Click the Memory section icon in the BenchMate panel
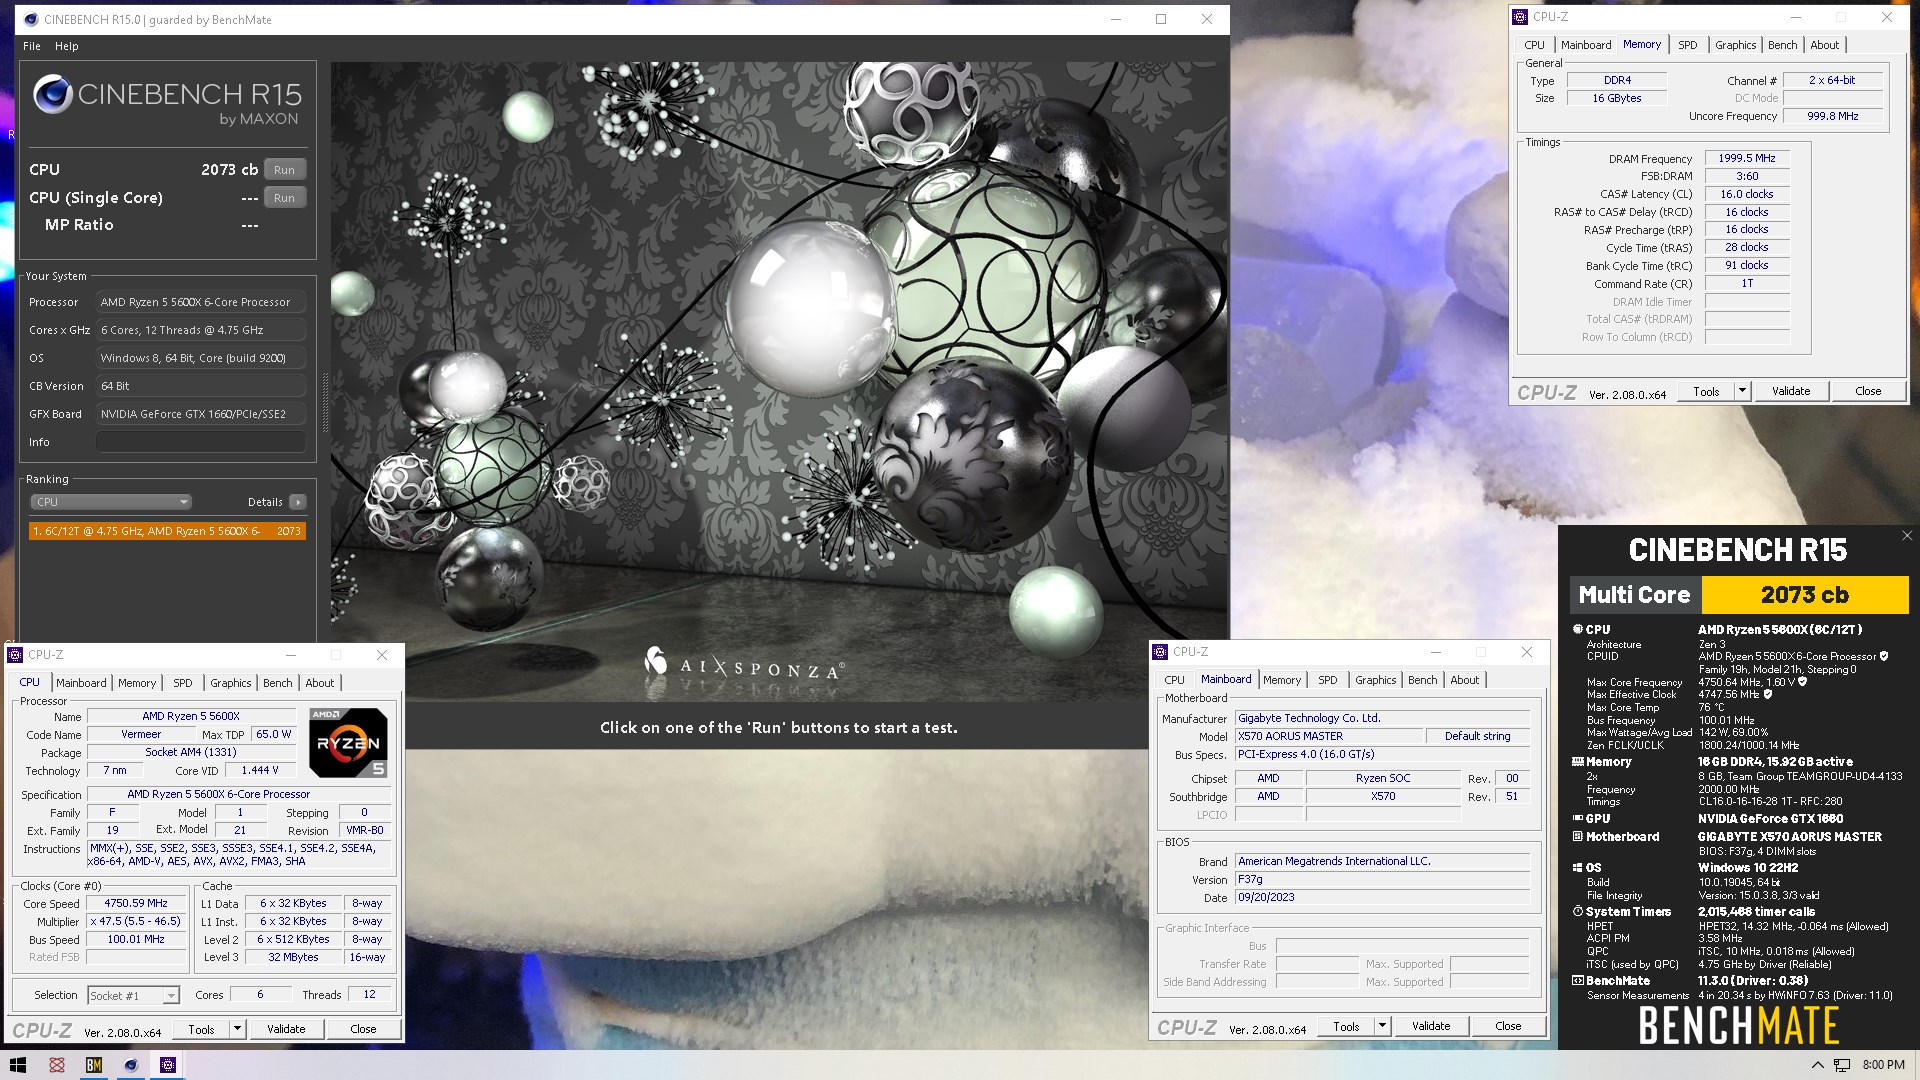This screenshot has width=1920, height=1080. [1578, 761]
